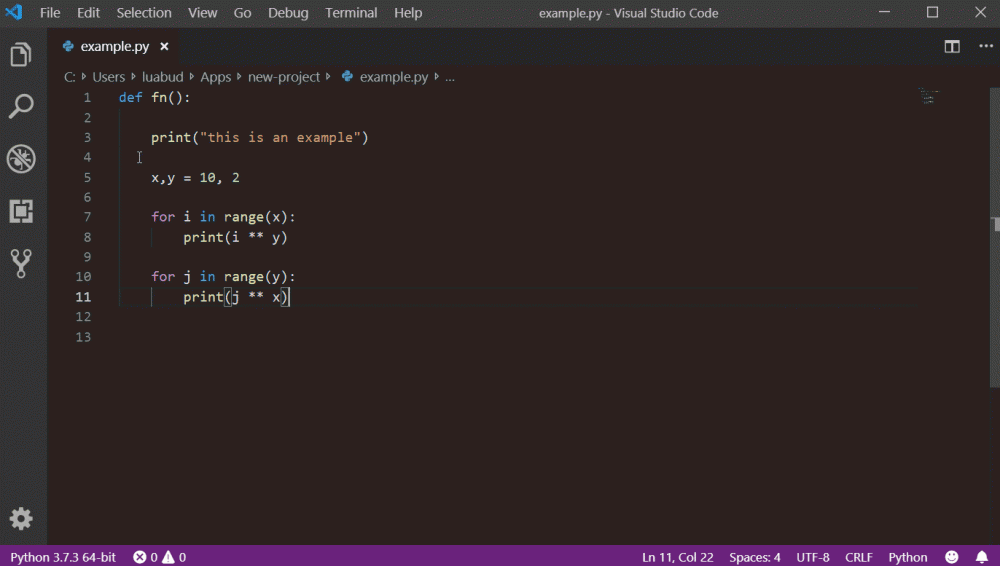Viewport: 1000px width, 566px height.
Task: Click the errors count indicator
Action: coord(145,557)
